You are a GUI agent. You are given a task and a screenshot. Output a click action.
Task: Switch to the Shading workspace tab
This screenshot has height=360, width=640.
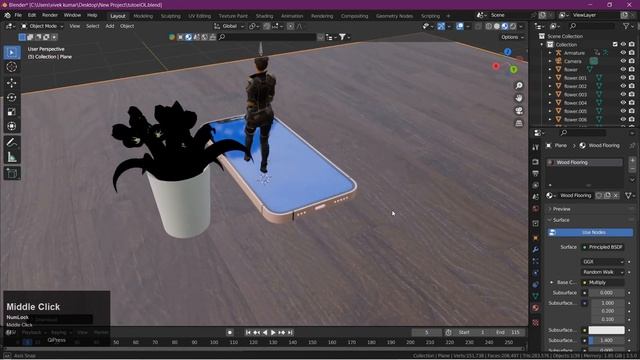[264, 16]
